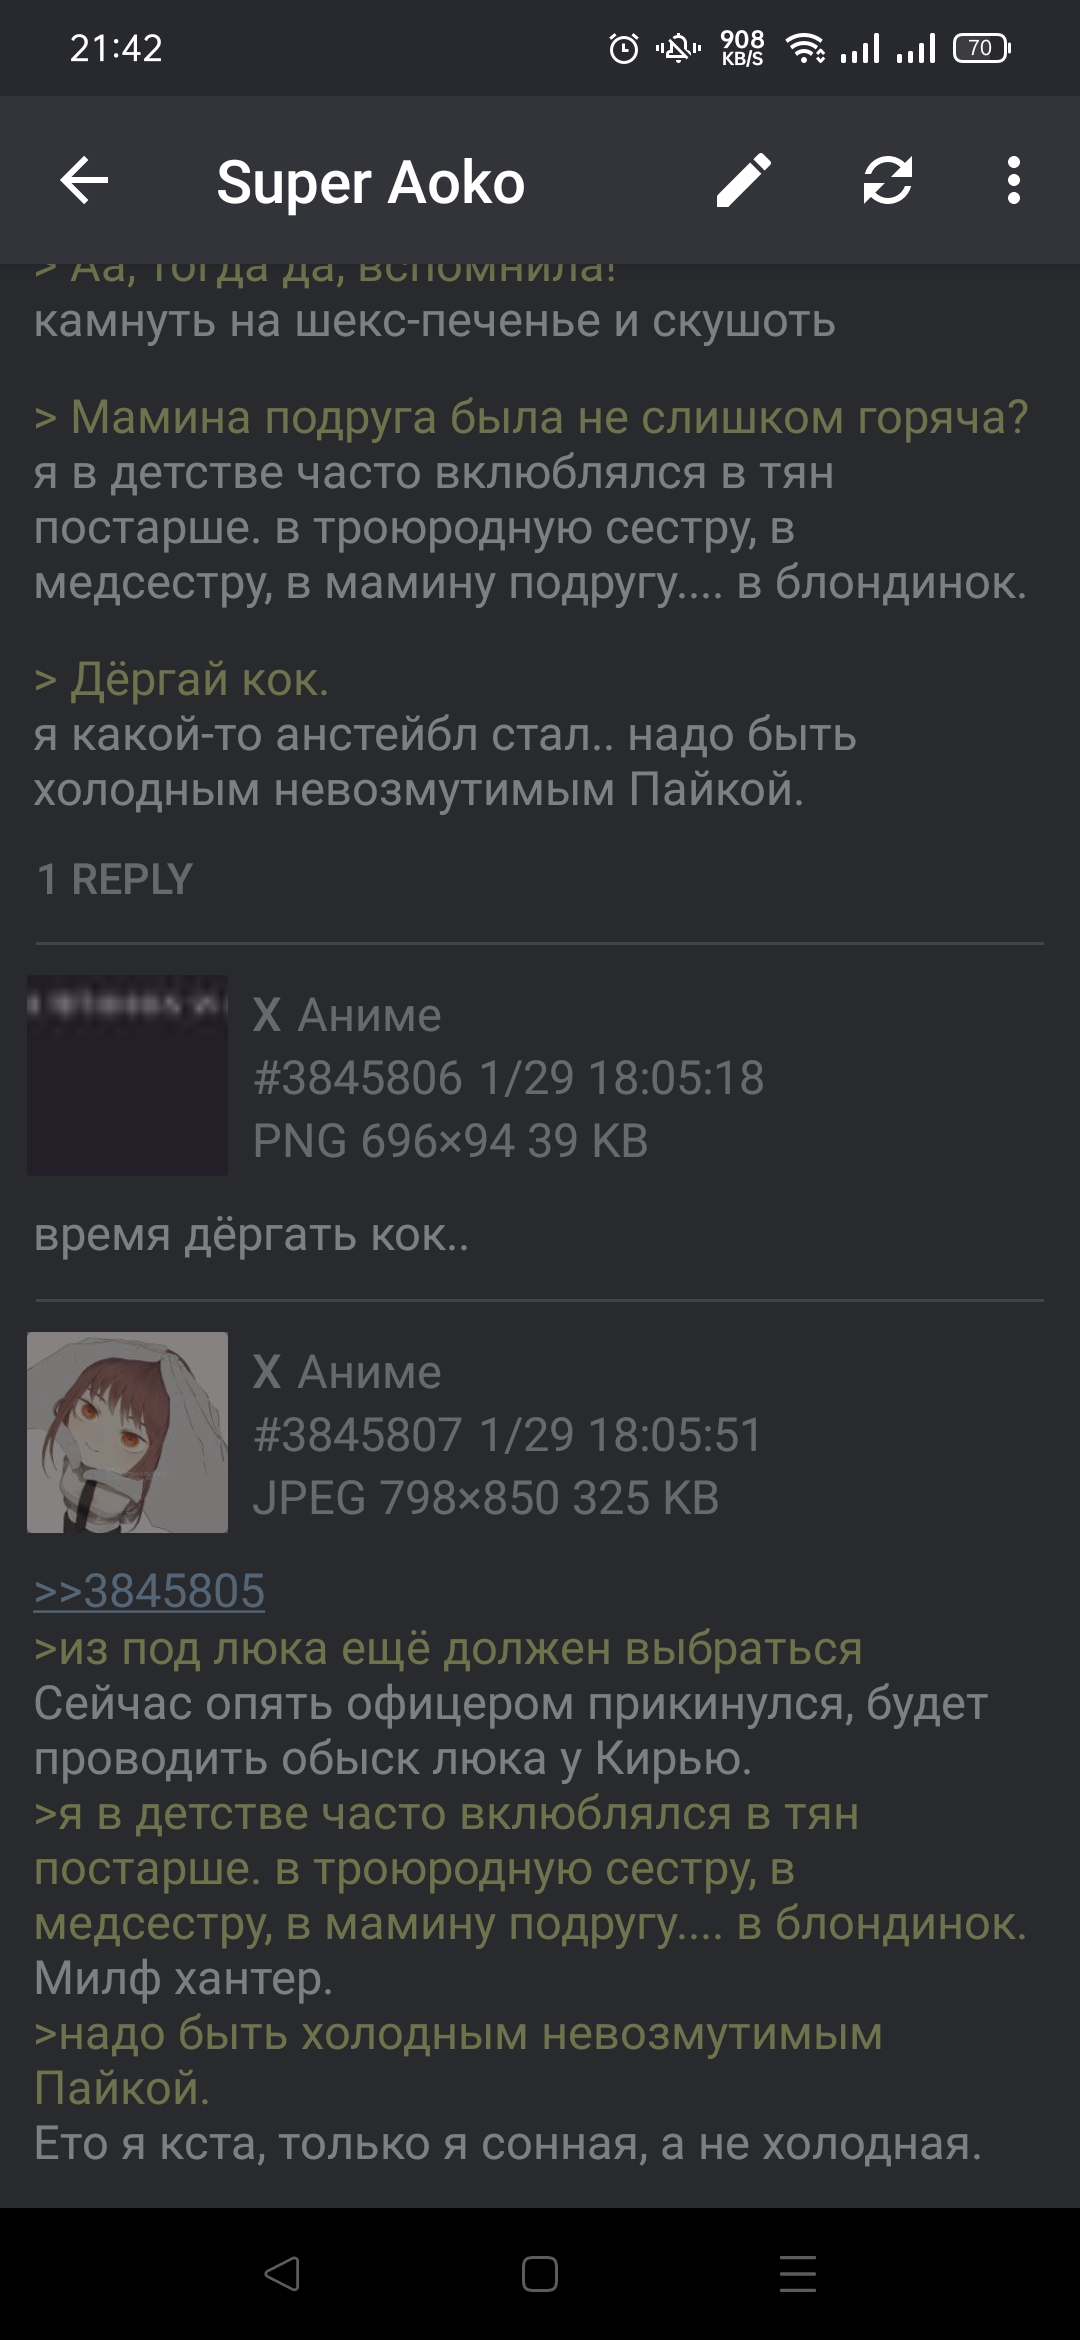This screenshot has width=1080, height=2340.
Task: Tap the Wi-Fi status icon
Action: pyautogui.click(x=806, y=48)
